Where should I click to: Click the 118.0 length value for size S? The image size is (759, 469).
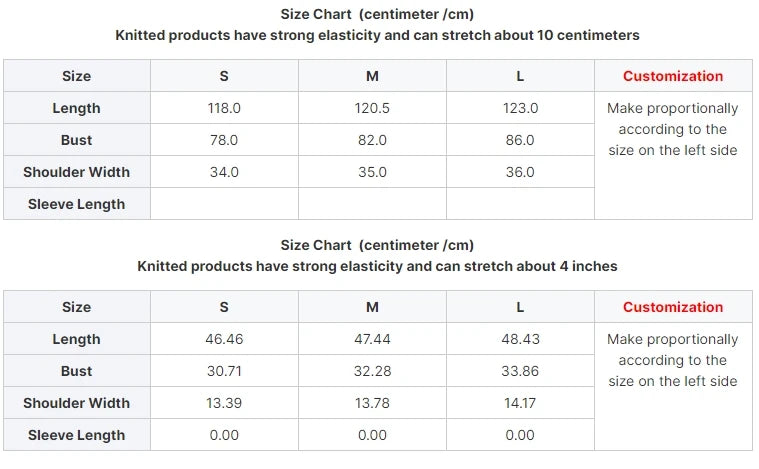click(224, 108)
